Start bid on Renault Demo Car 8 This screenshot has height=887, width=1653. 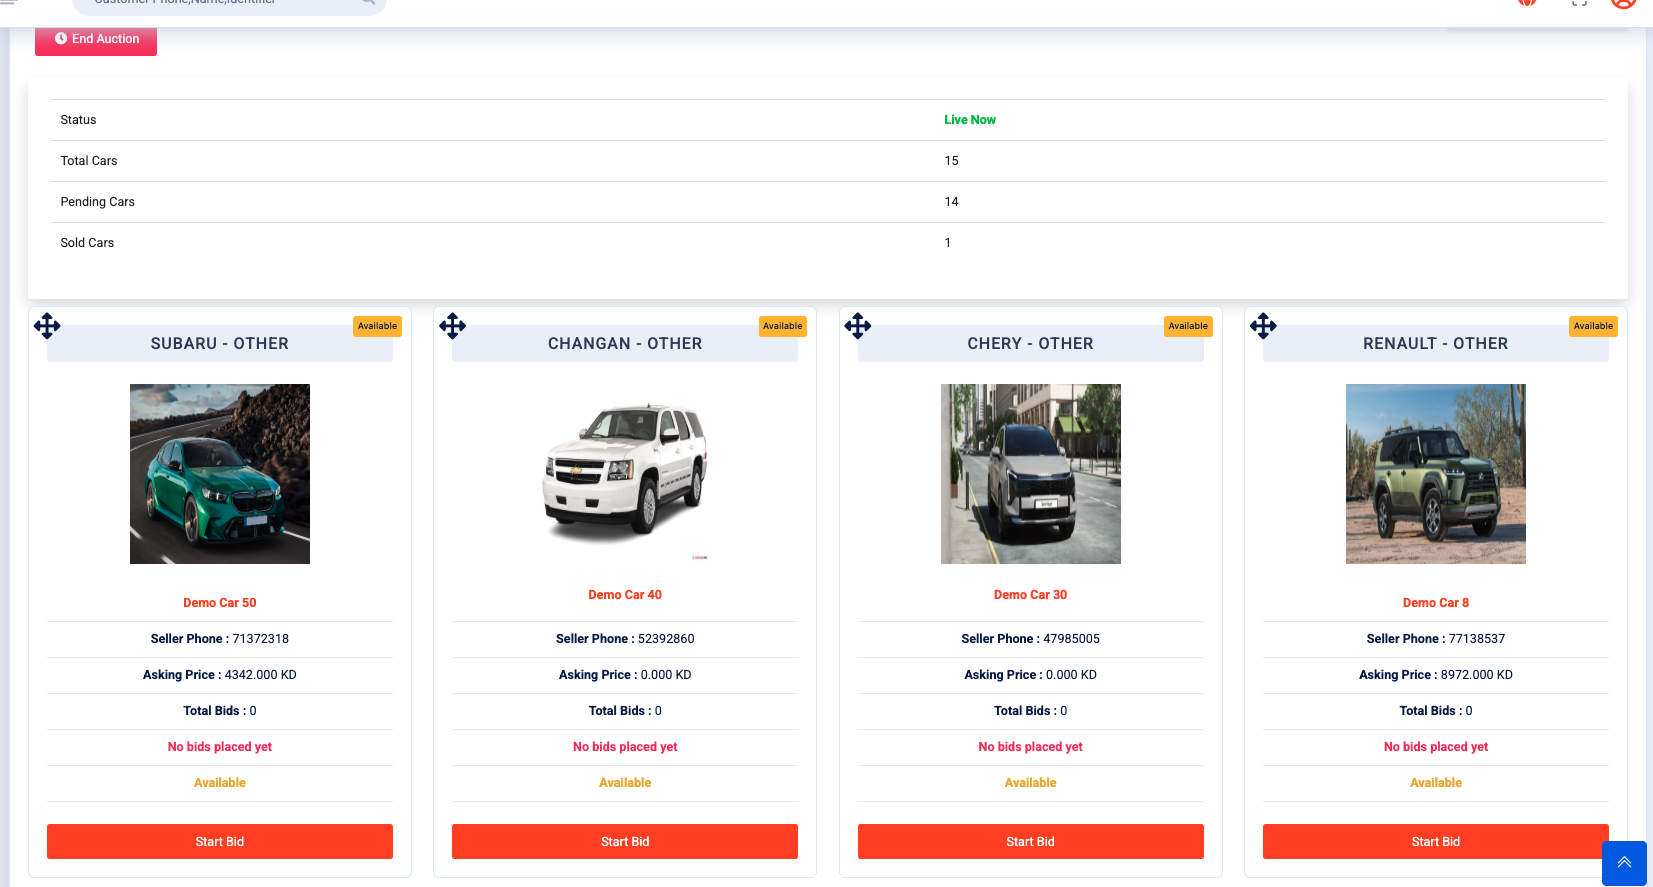pos(1435,841)
